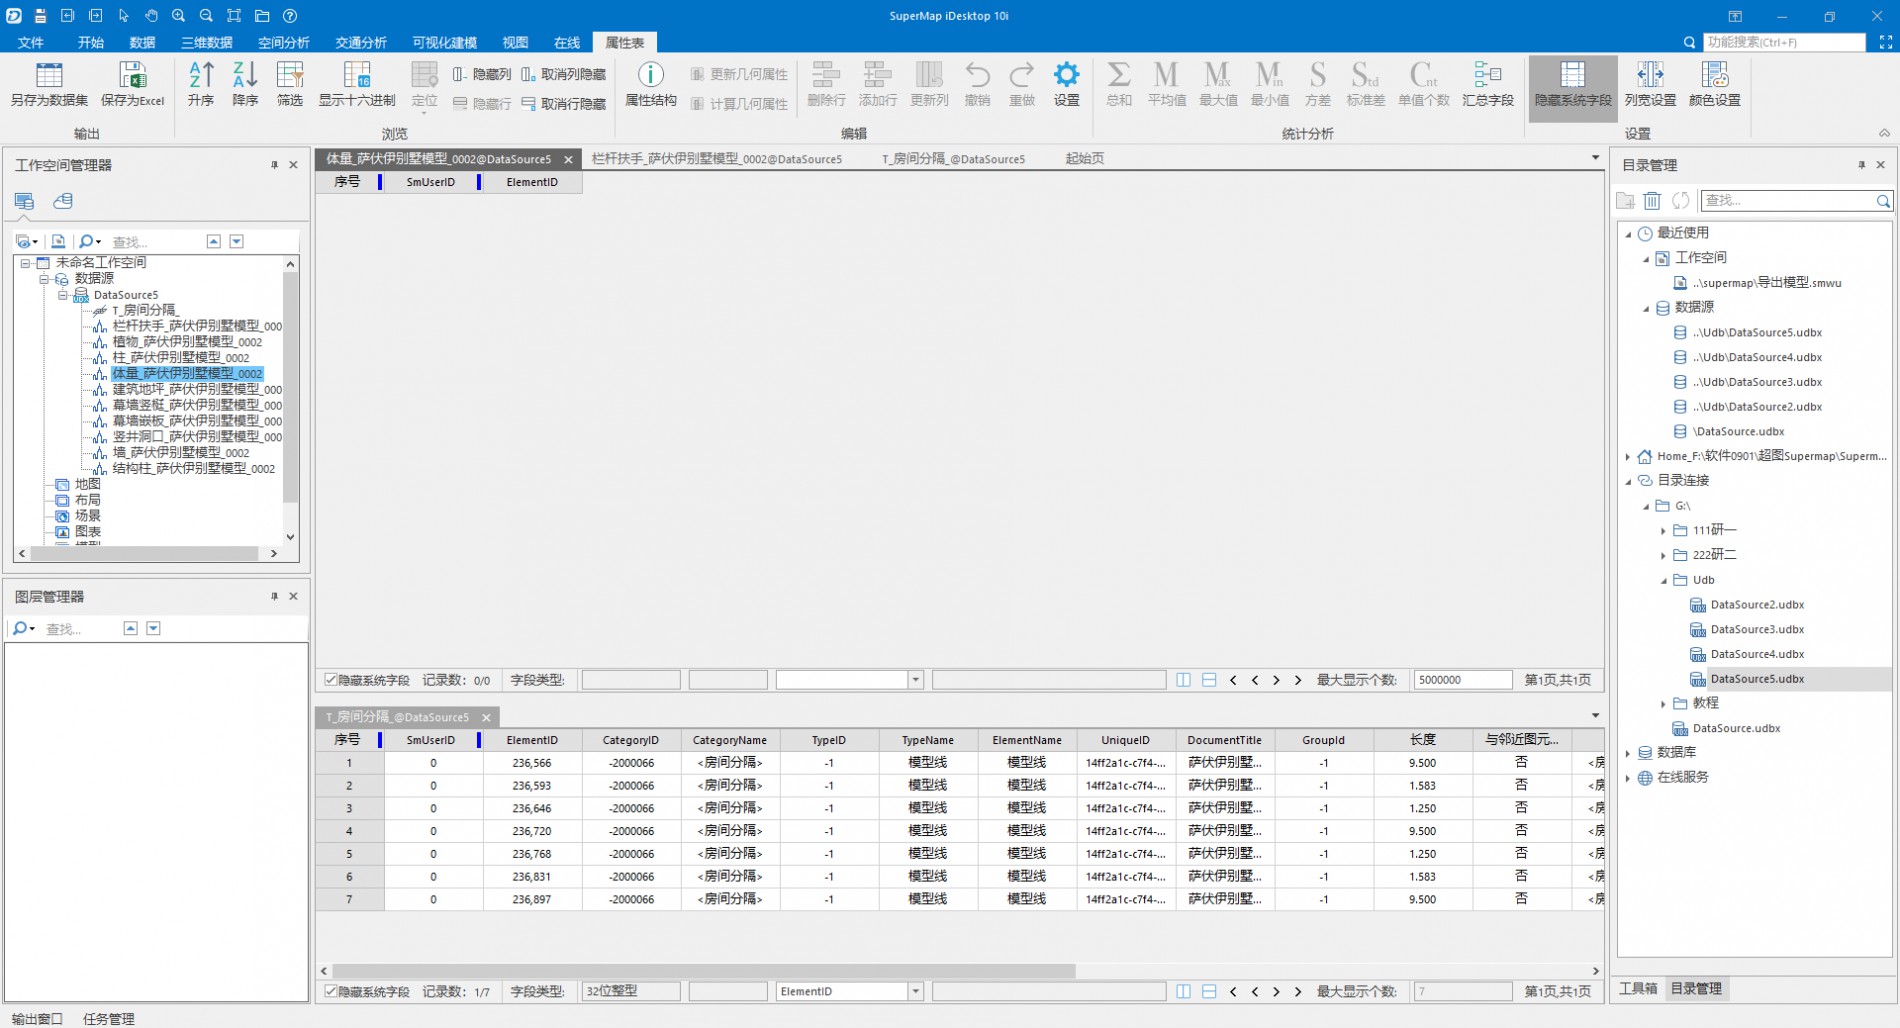Click 取消列隐藏 unhide columns button

[564, 74]
